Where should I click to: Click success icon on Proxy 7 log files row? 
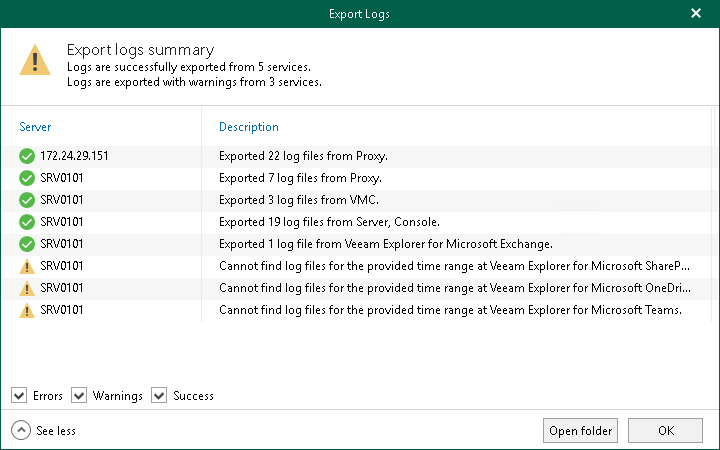(27, 178)
